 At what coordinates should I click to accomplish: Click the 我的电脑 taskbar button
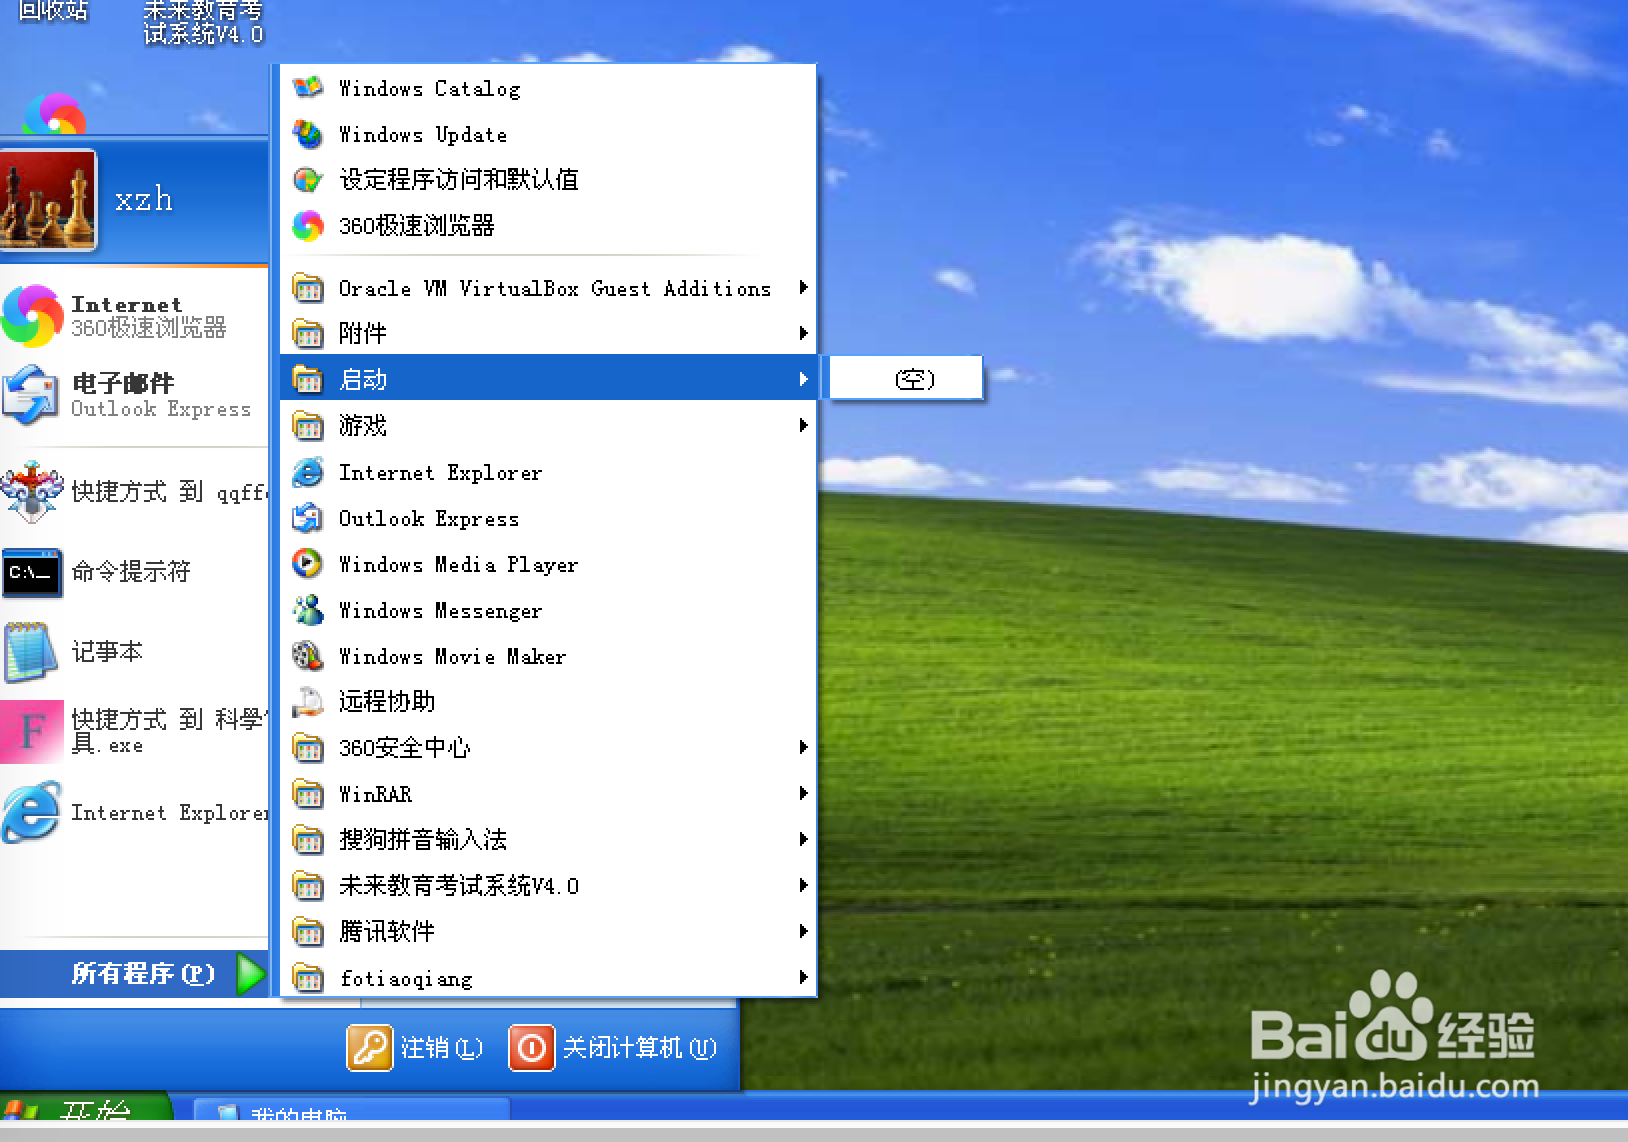350,1109
